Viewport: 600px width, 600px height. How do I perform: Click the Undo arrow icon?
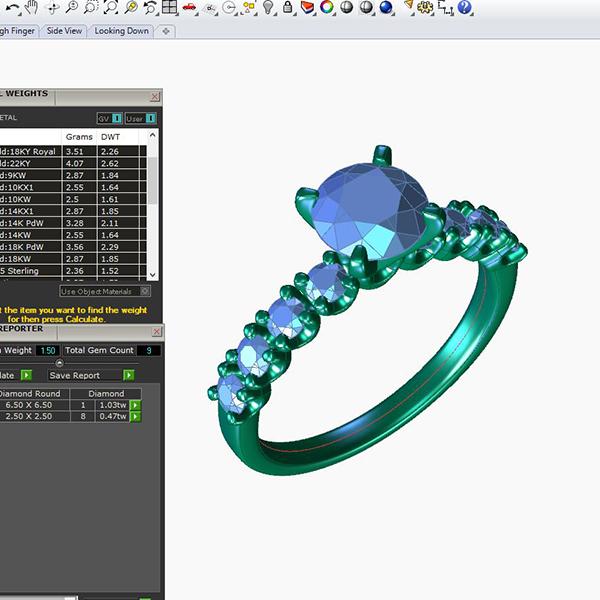(x=13, y=8)
